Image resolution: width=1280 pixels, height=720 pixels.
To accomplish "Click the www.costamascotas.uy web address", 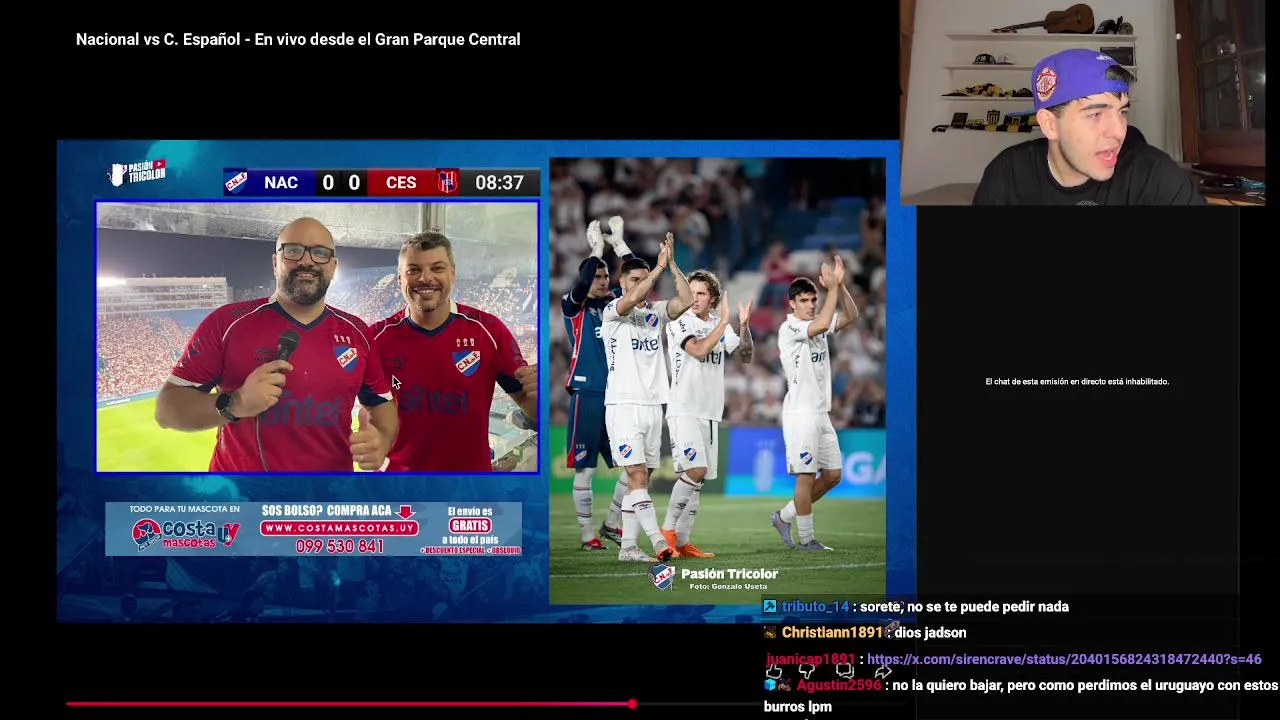I will point(340,528).
